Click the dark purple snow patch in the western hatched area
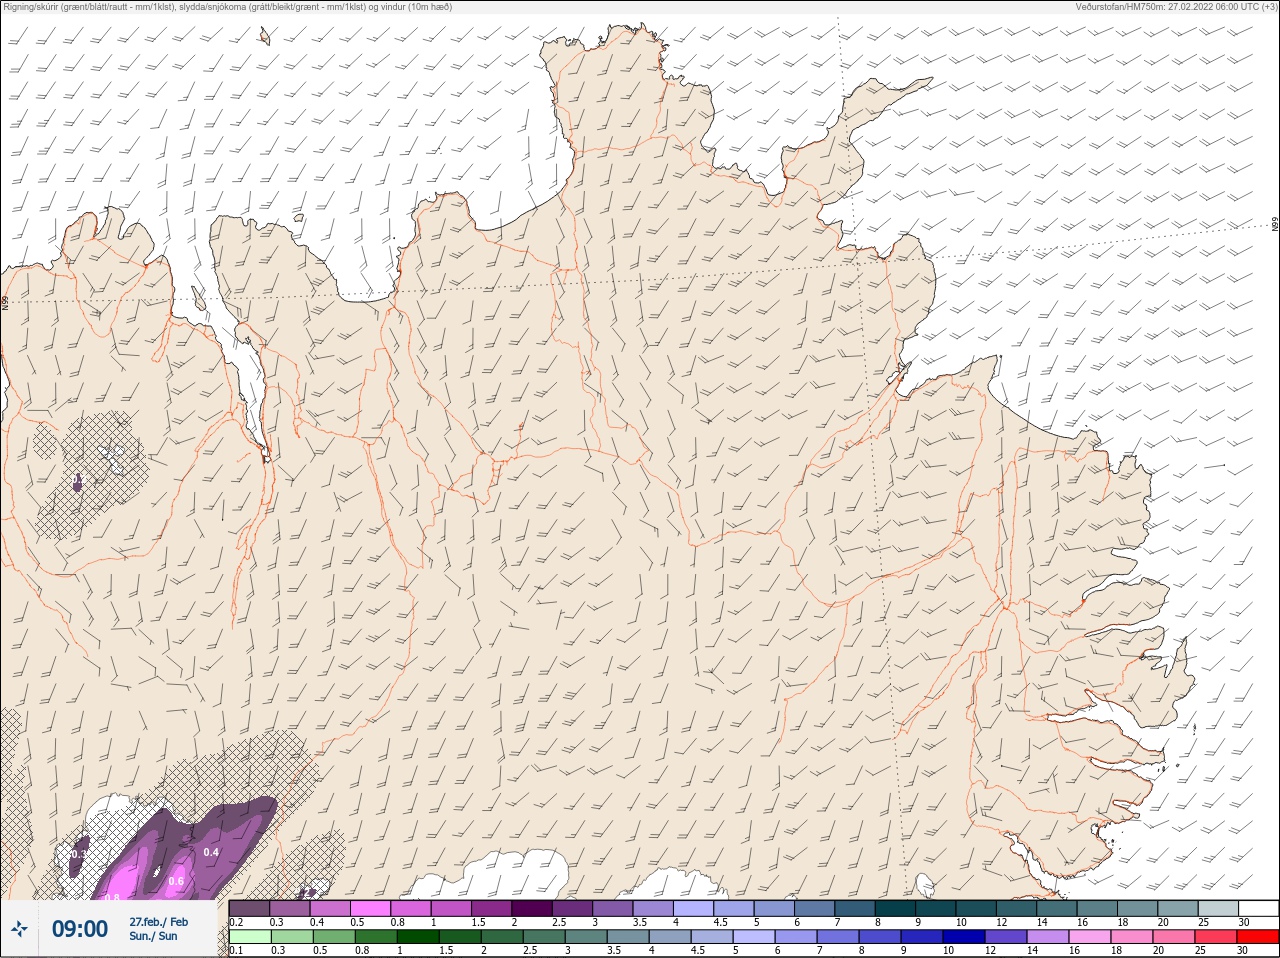This screenshot has width=1280, height=958. click(78, 484)
